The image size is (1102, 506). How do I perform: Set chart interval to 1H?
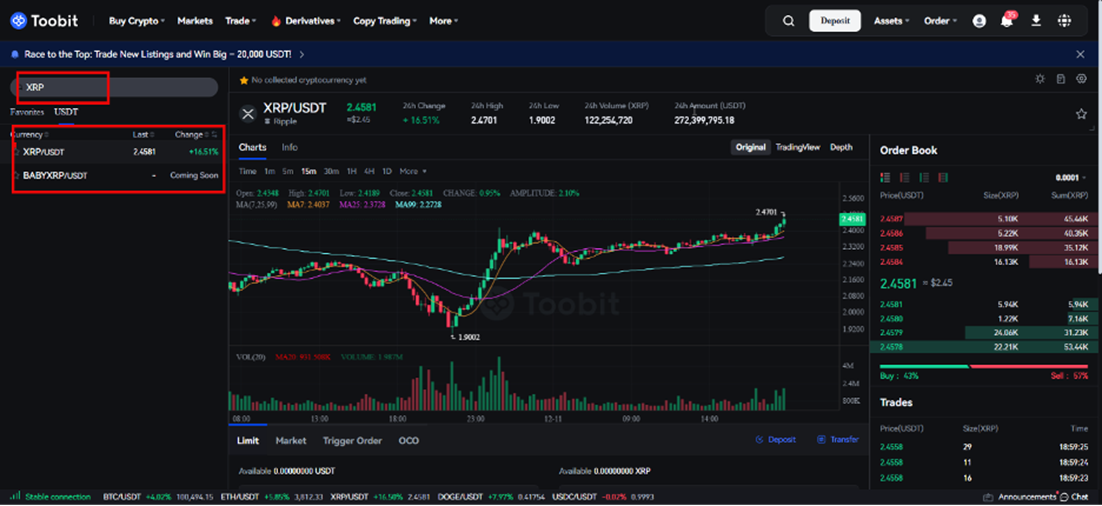pos(352,171)
